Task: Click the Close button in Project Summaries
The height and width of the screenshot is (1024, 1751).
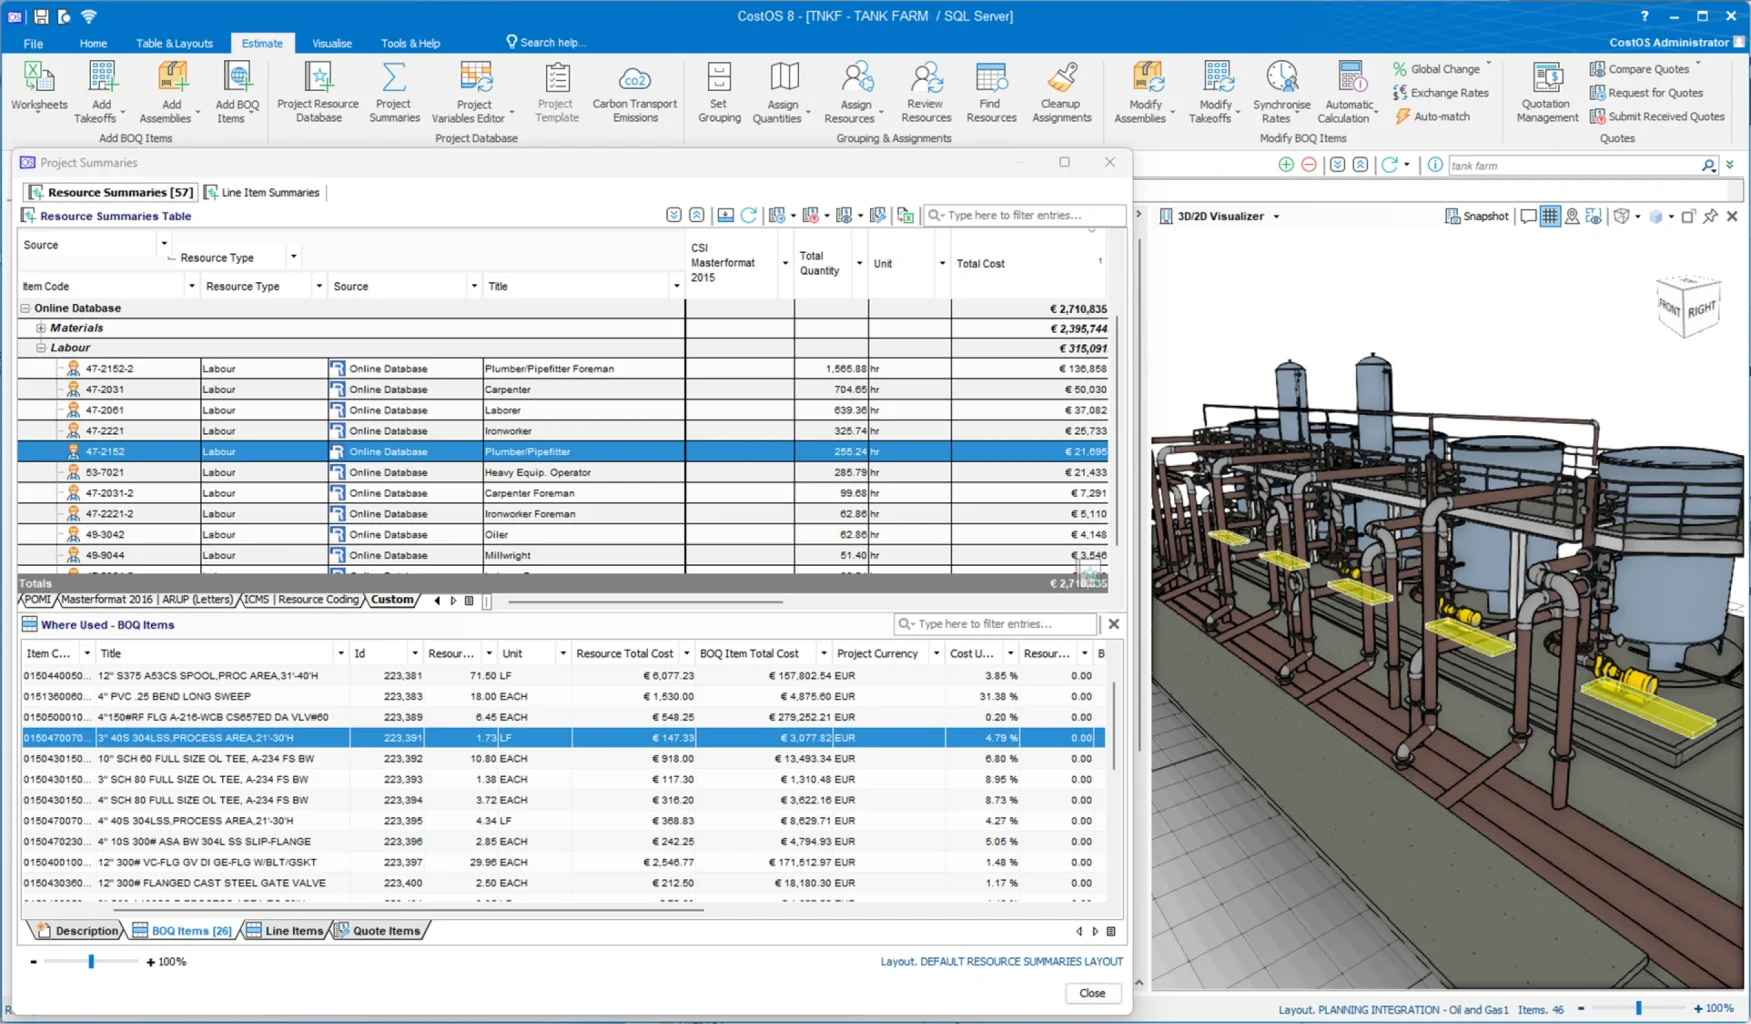Action: coord(1092,993)
